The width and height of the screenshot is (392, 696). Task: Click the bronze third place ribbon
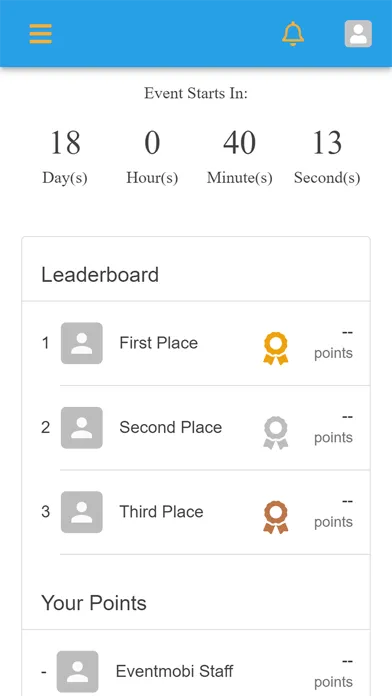[x=276, y=517]
